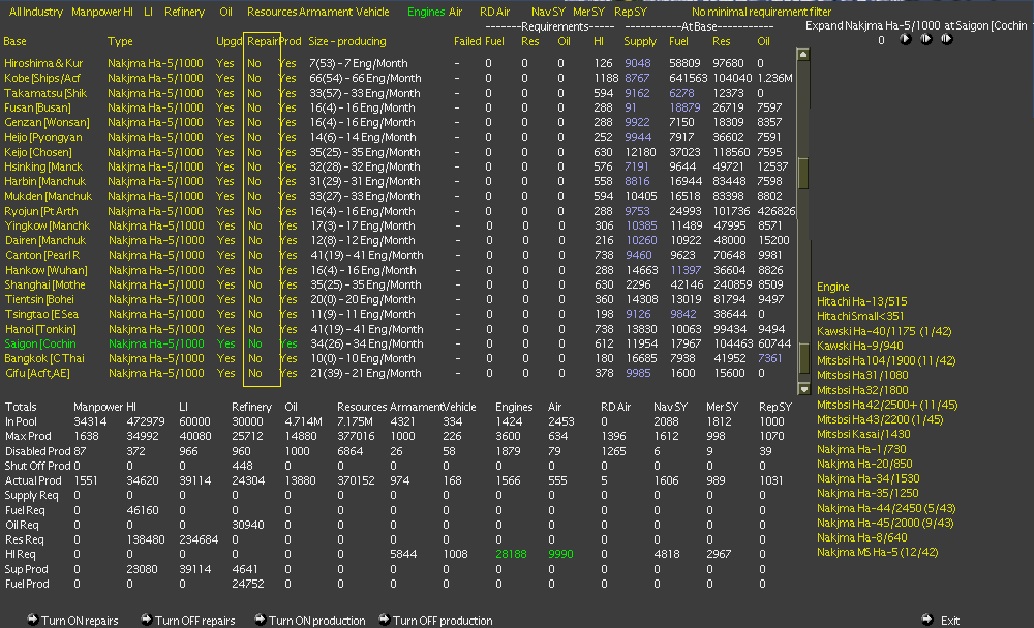Click the single-arrow expand factory button

(905, 40)
